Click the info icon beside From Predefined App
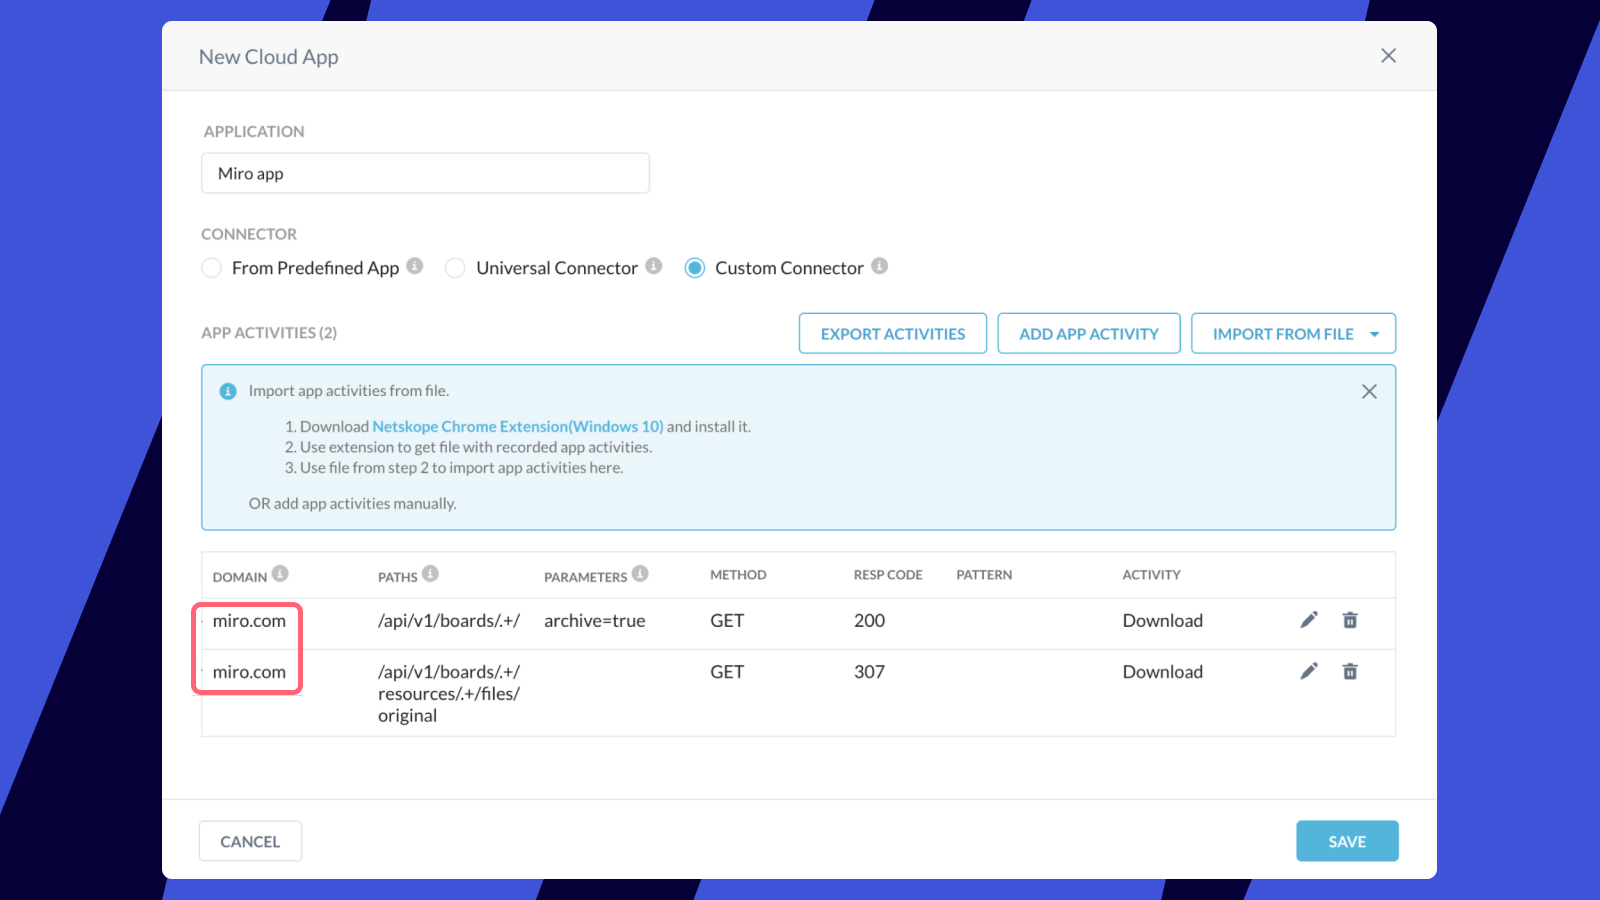1600x900 pixels. point(415,266)
